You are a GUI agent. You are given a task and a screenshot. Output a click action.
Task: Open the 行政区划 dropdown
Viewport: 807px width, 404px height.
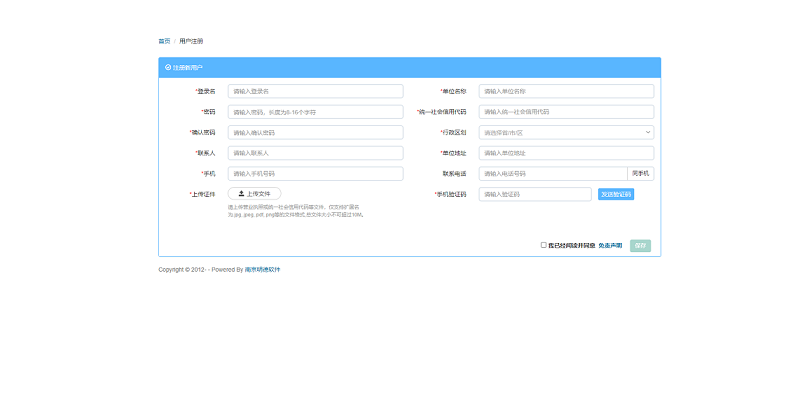coord(565,132)
